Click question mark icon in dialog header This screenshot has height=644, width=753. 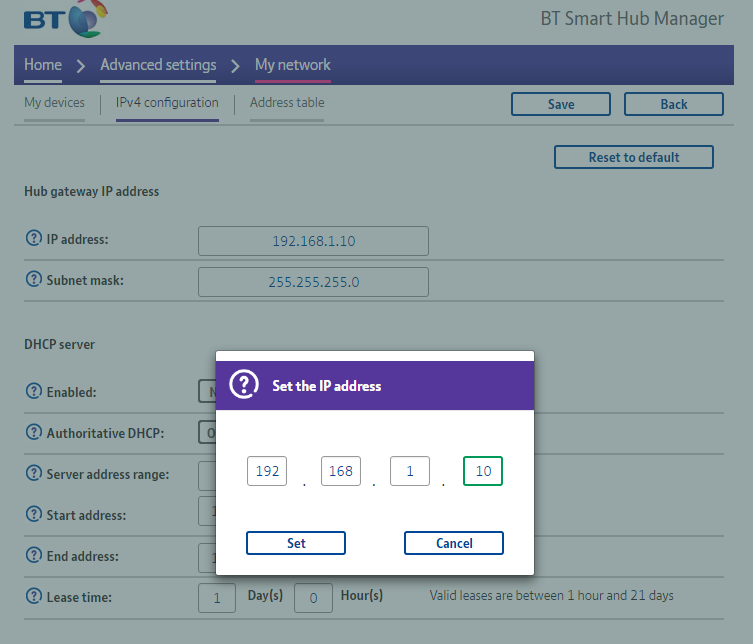point(244,385)
